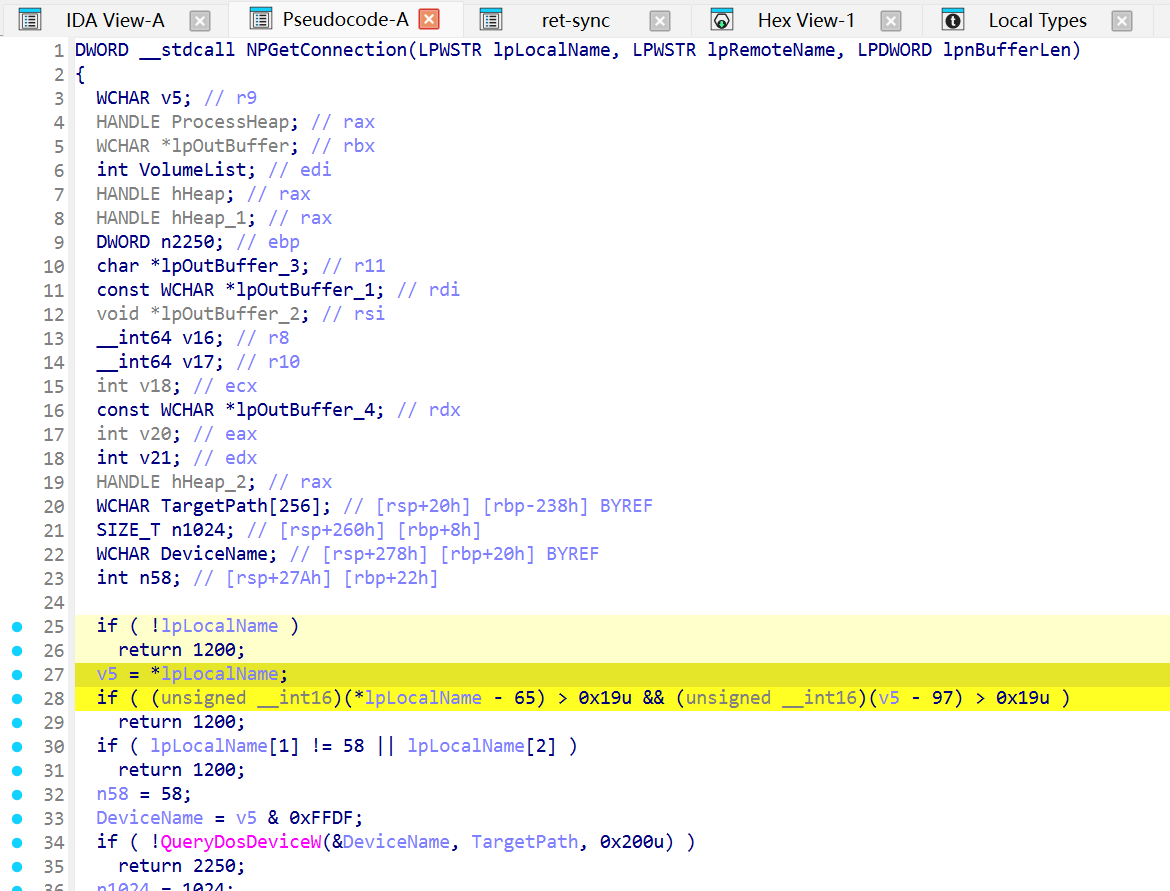Switch to the Pseudocode-A tab
Image resolution: width=1170 pixels, height=891 pixels.
pos(345,19)
